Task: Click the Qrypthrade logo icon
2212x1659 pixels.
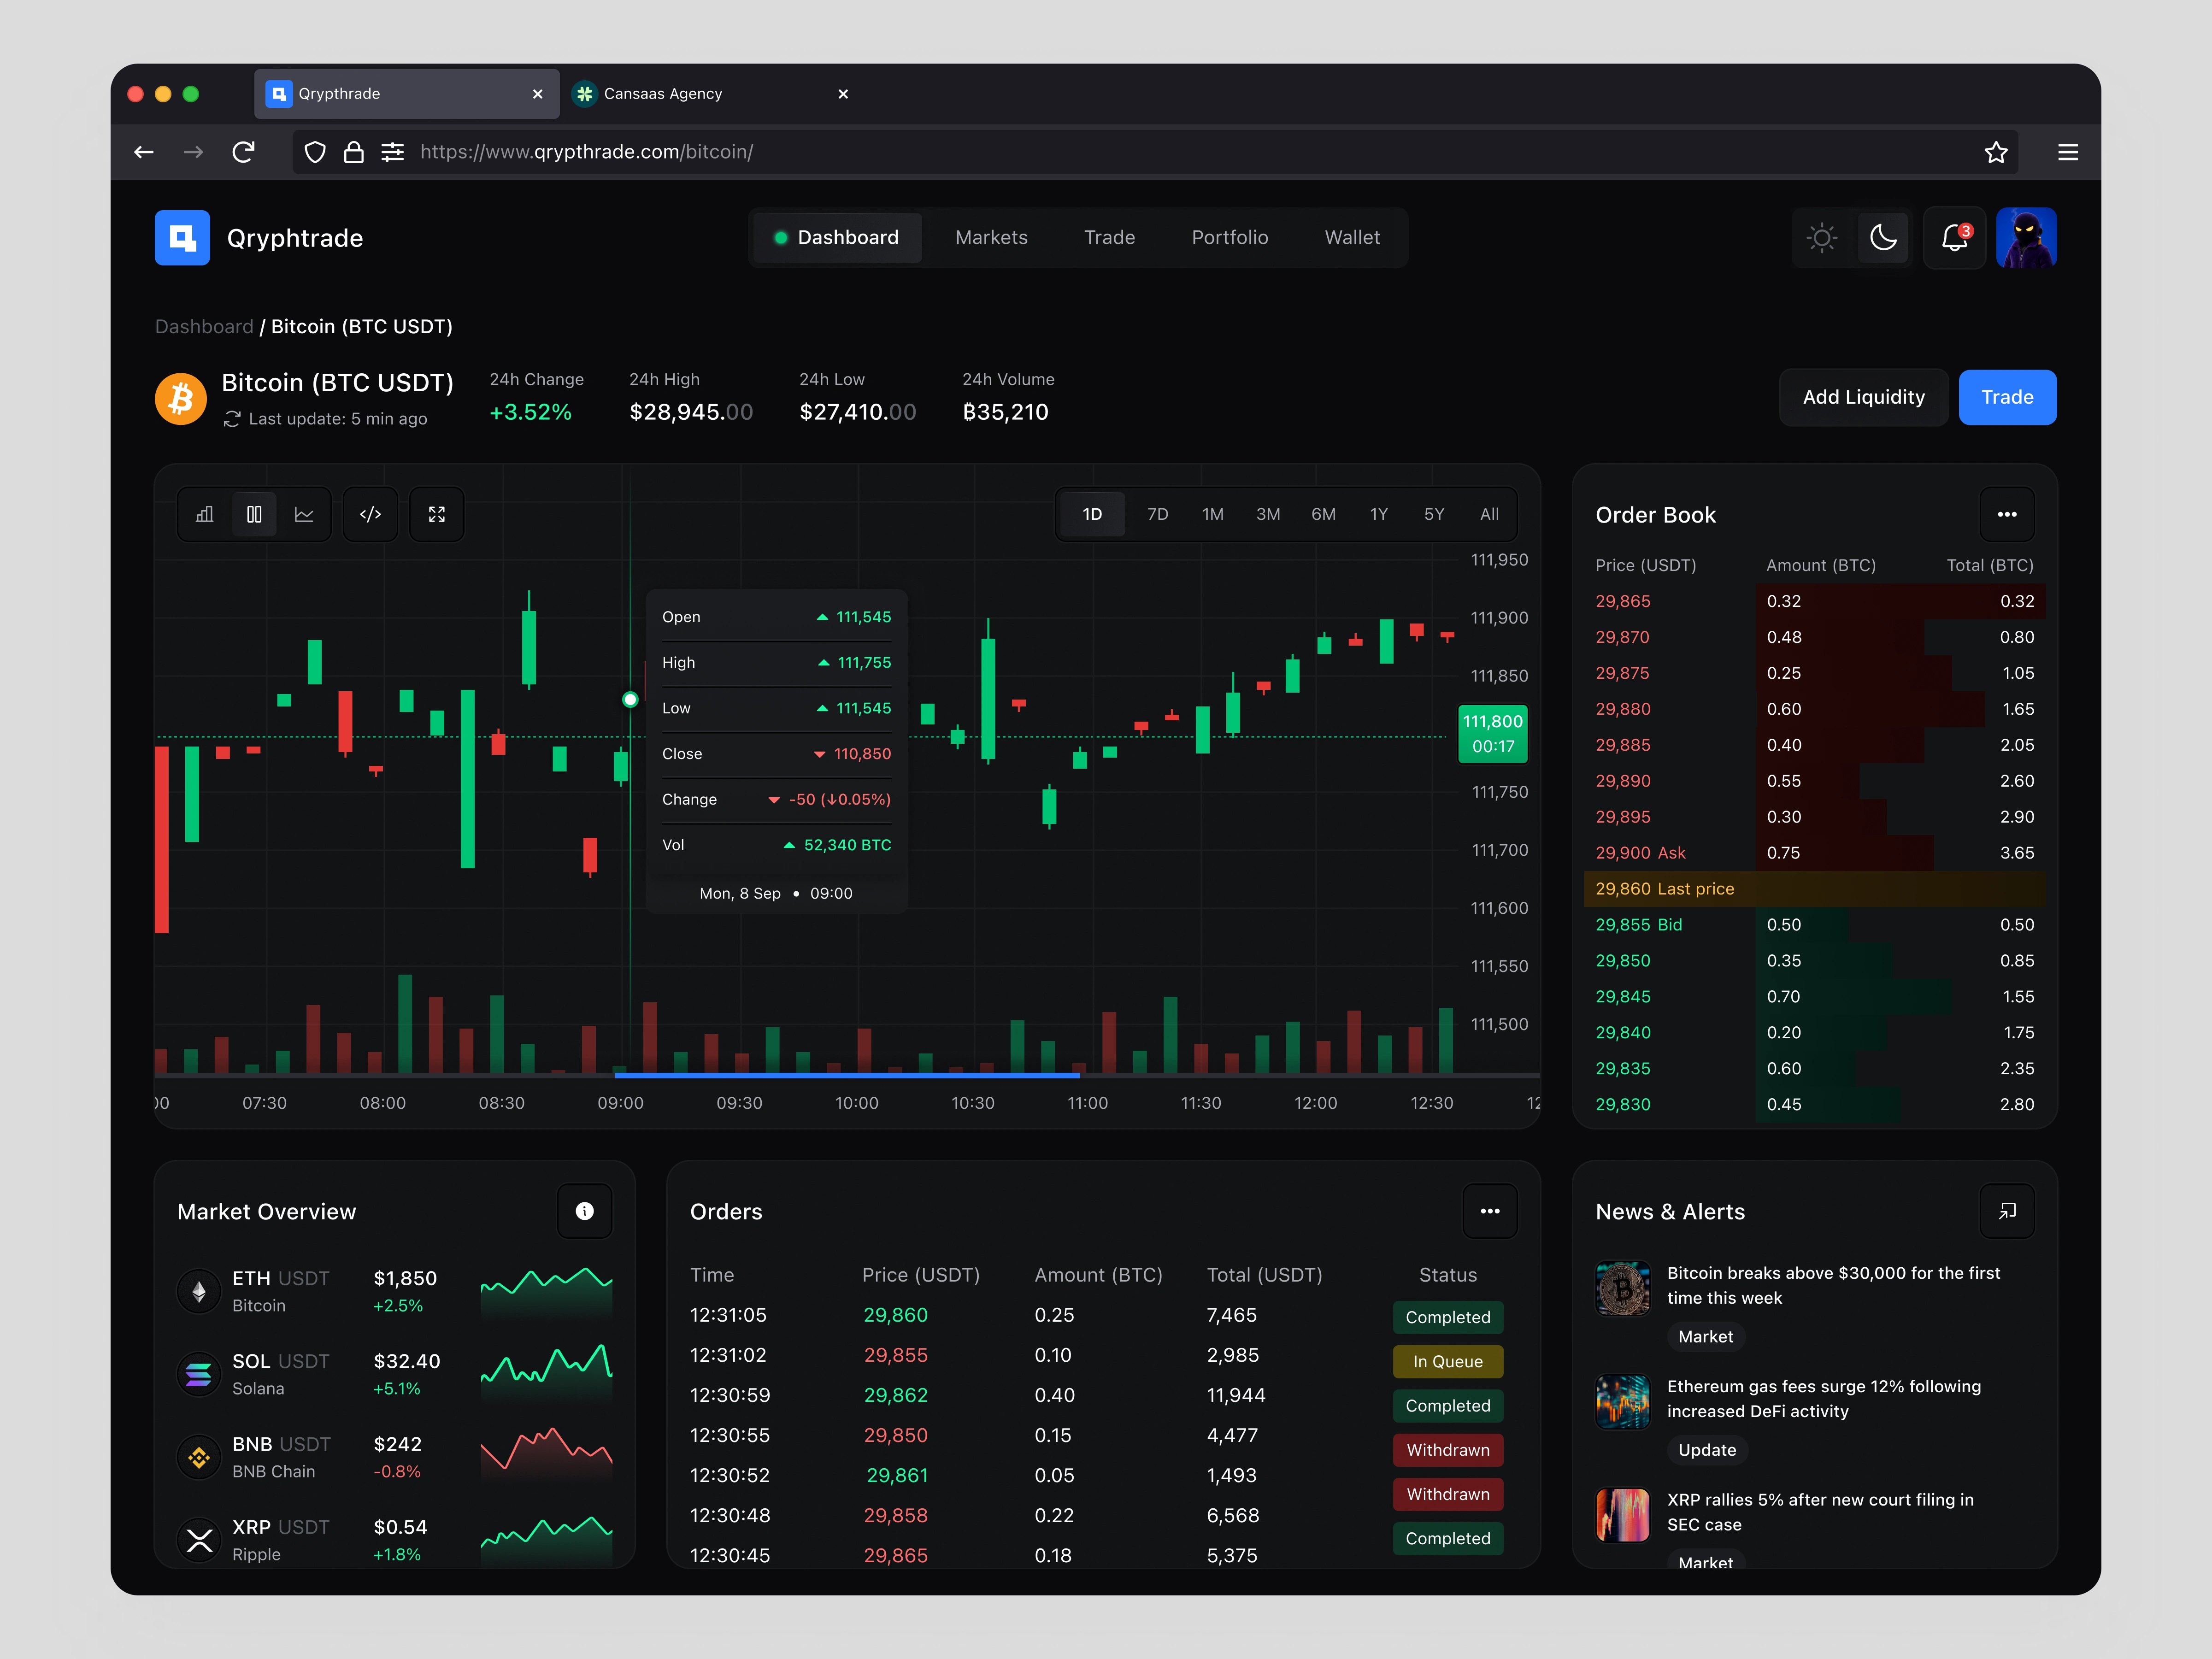Action: click(182, 238)
